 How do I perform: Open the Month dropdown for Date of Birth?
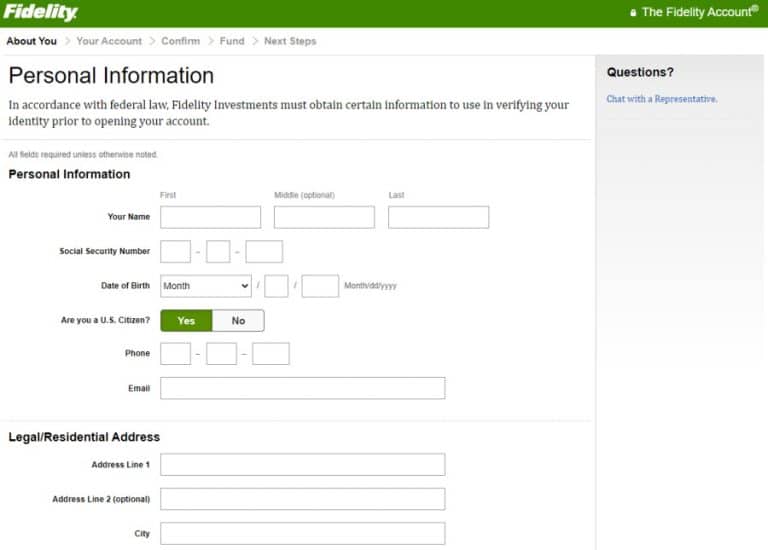point(206,286)
